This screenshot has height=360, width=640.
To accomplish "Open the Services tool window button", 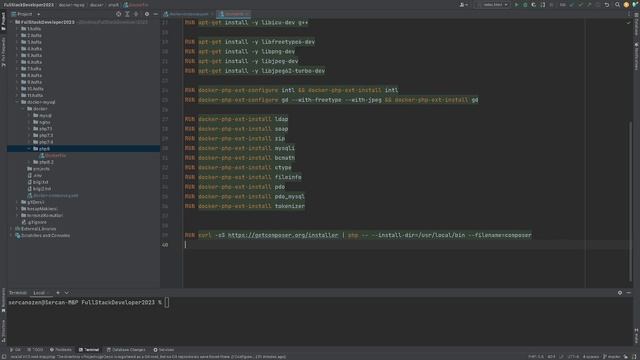I will tap(164, 350).
